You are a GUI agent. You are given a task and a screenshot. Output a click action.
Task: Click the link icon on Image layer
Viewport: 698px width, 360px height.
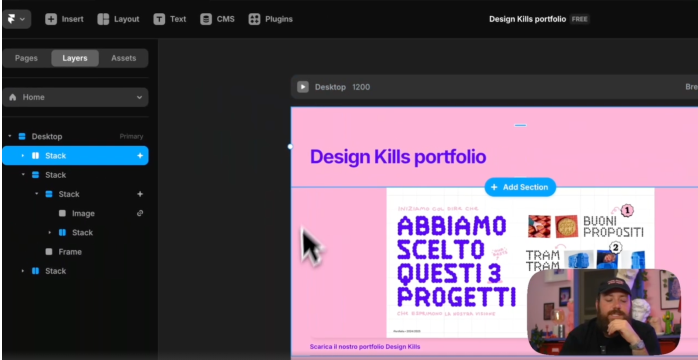[x=140, y=213]
